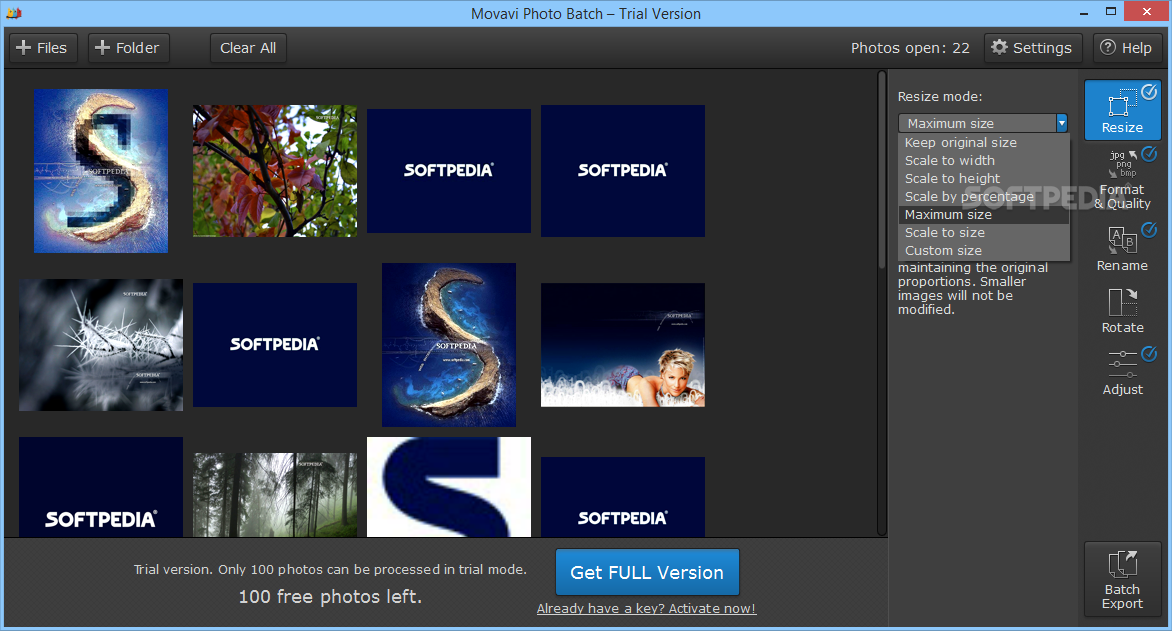Select the foggy forest thumbnail

pos(275,494)
